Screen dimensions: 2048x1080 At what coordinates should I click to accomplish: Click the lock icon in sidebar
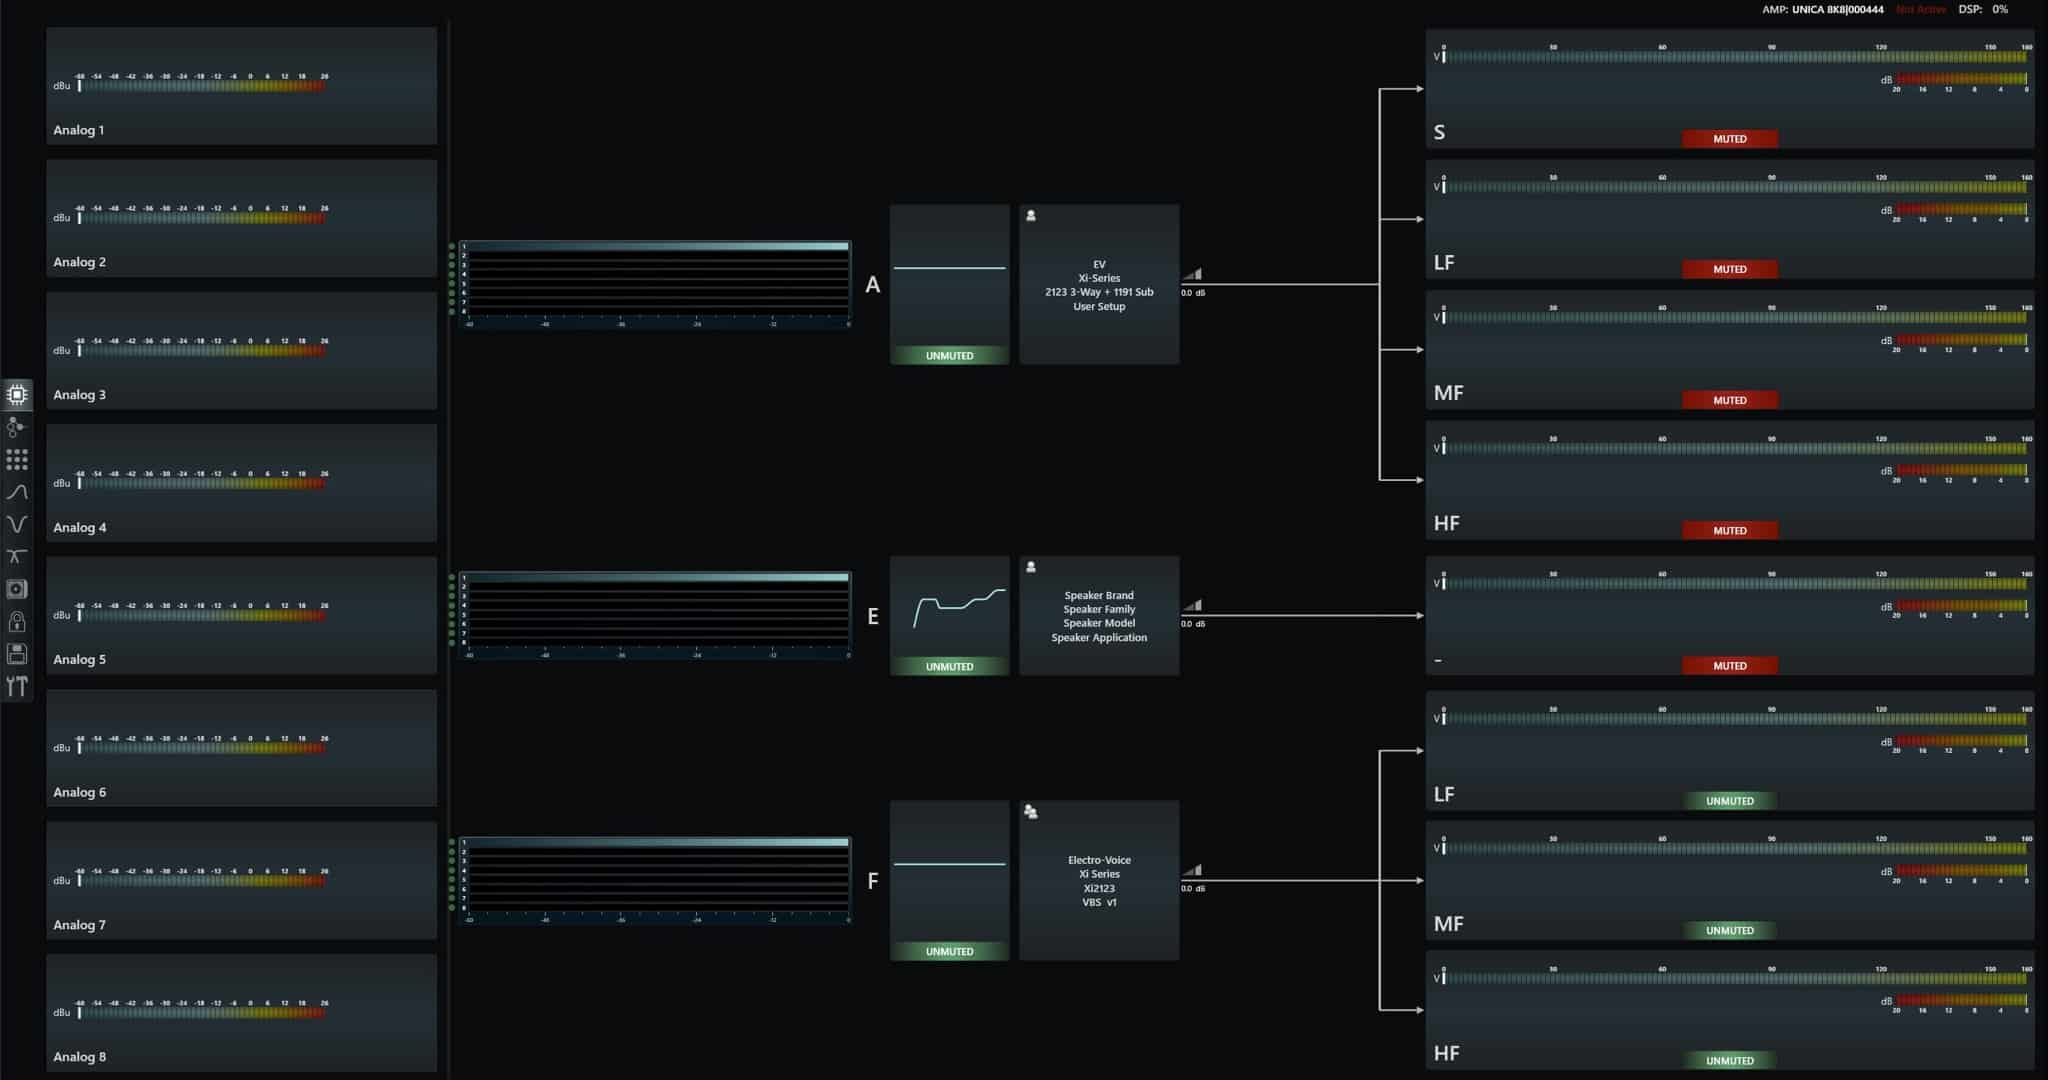(17, 622)
